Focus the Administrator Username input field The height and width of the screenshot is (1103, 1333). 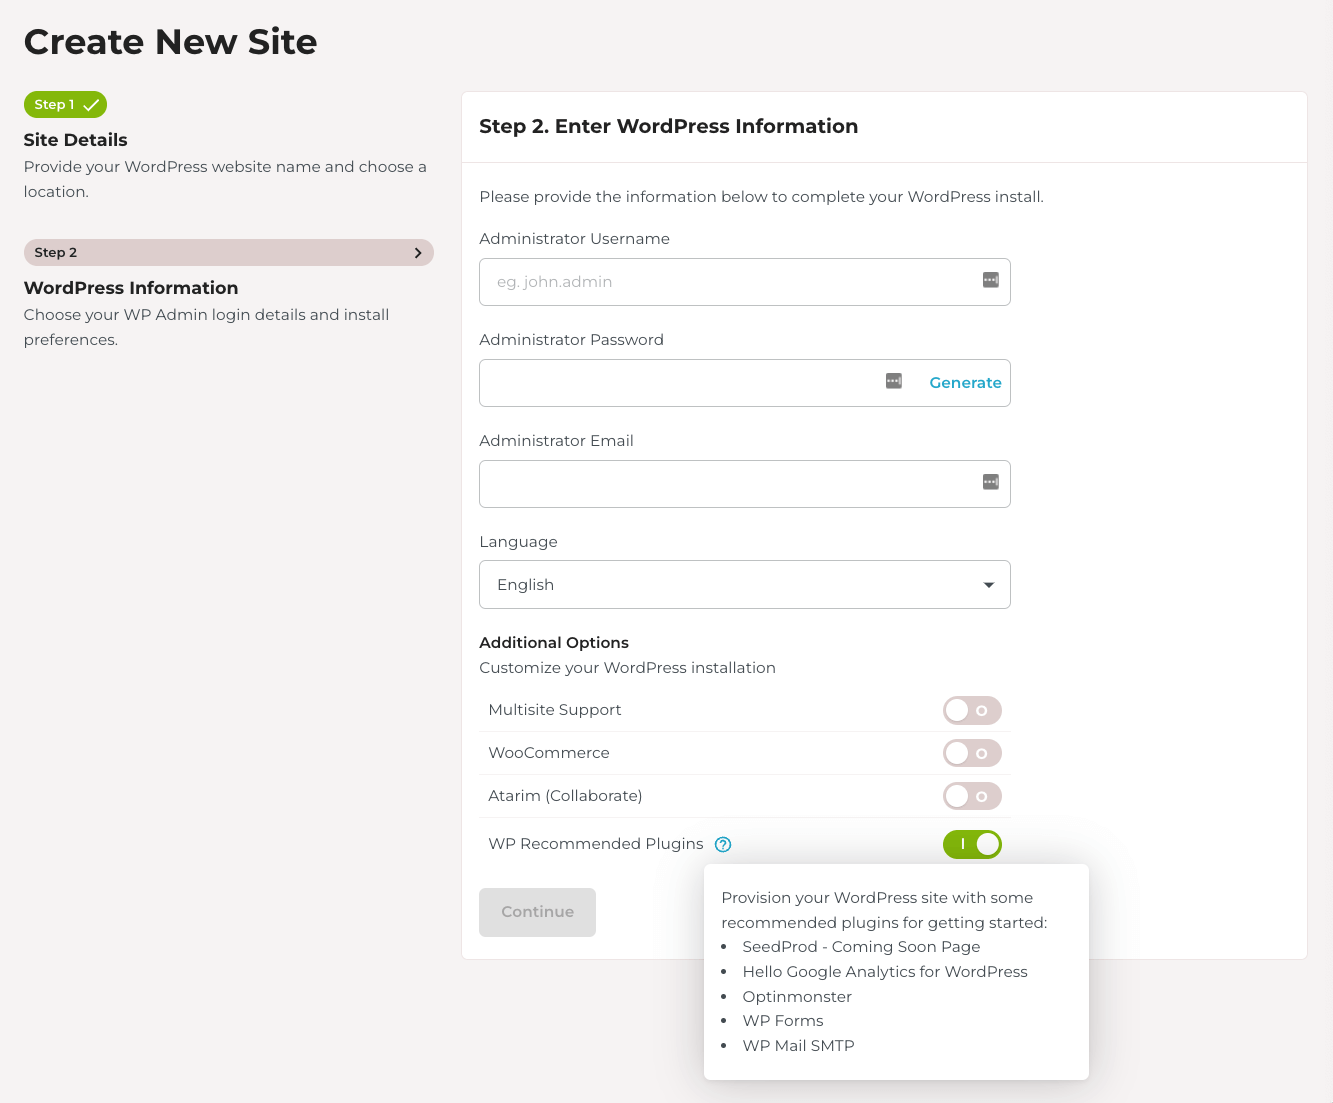(745, 282)
